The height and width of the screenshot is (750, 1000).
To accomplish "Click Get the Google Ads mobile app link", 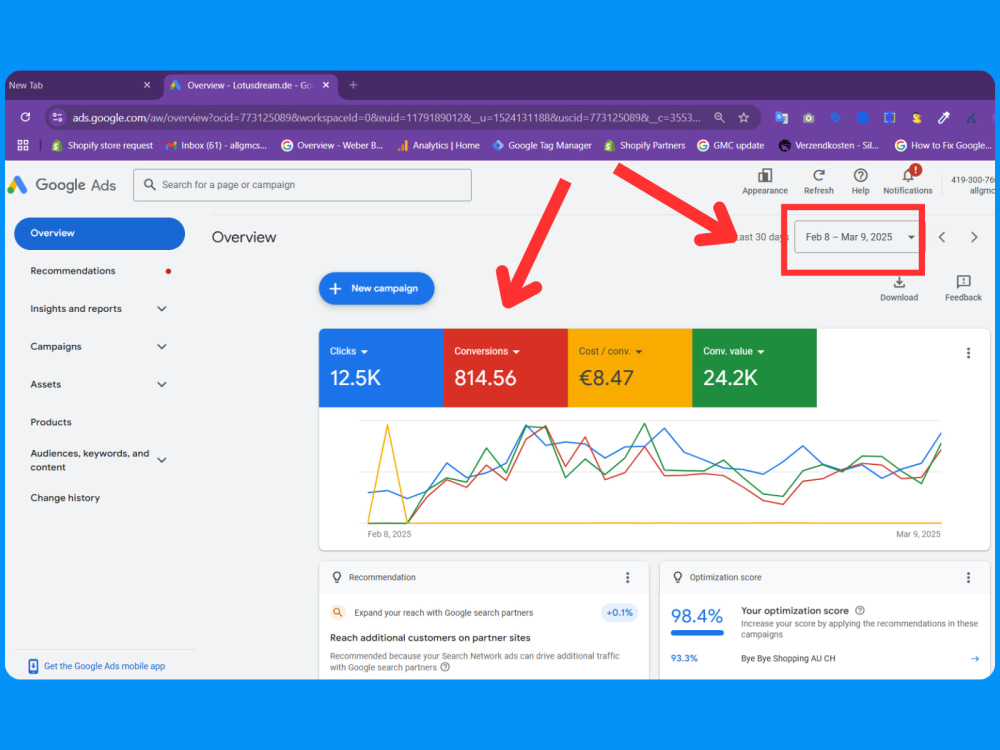I will (x=98, y=666).
